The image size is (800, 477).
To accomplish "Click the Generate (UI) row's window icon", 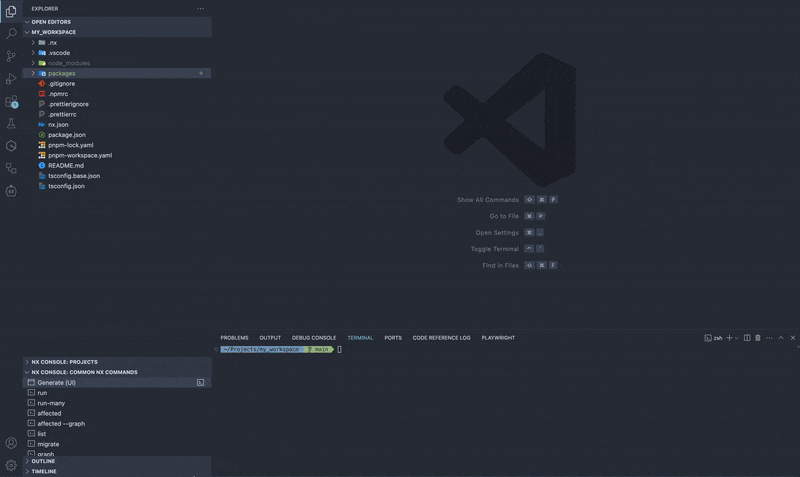I will point(31,382).
